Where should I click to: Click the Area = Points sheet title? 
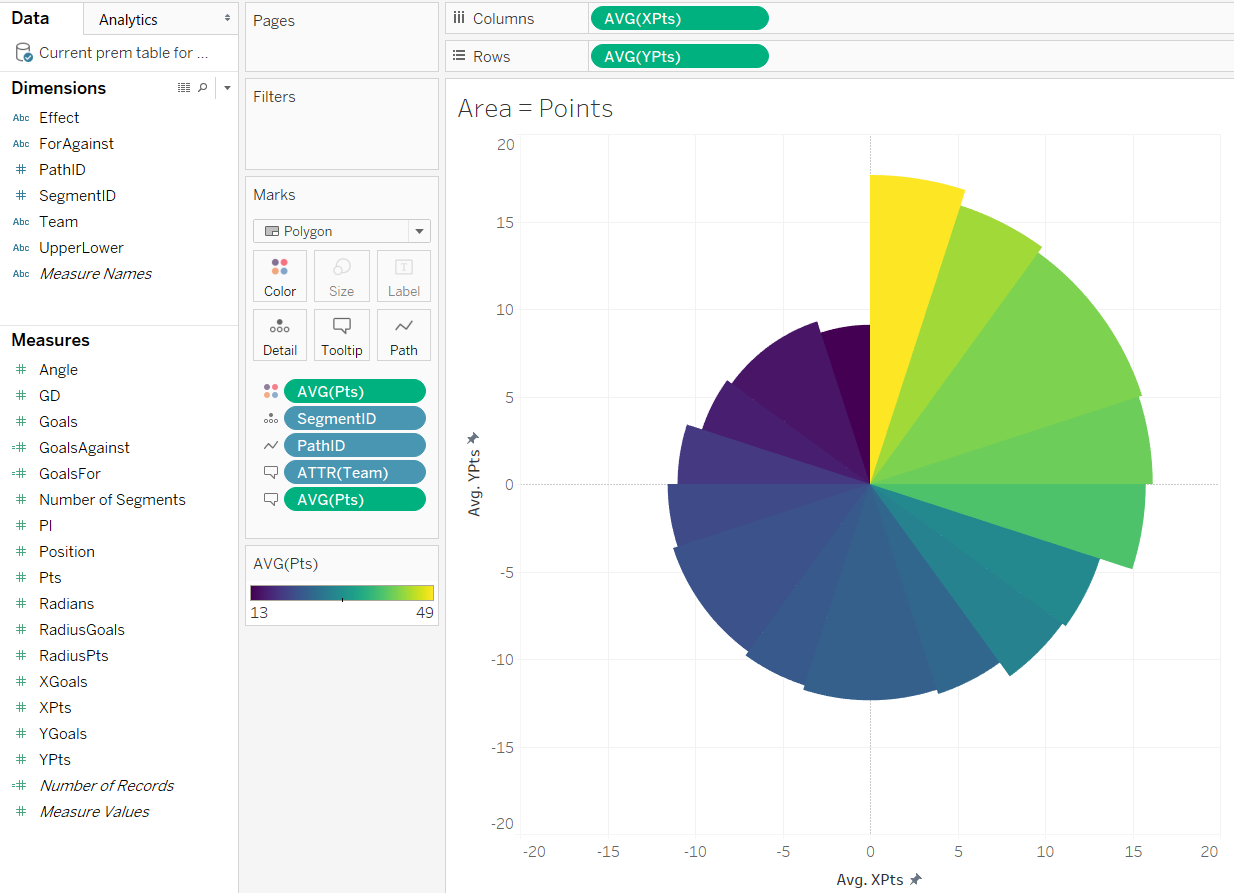(535, 108)
